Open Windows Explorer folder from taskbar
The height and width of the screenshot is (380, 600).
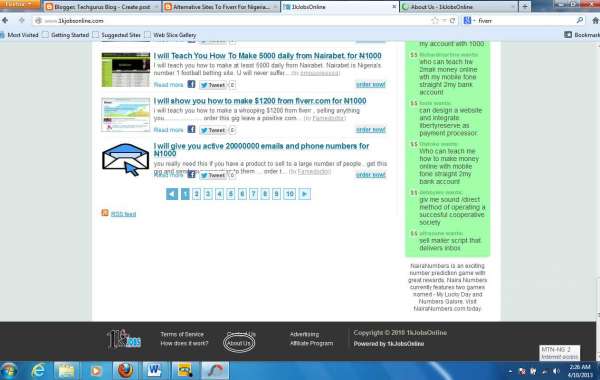click(66, 370)
